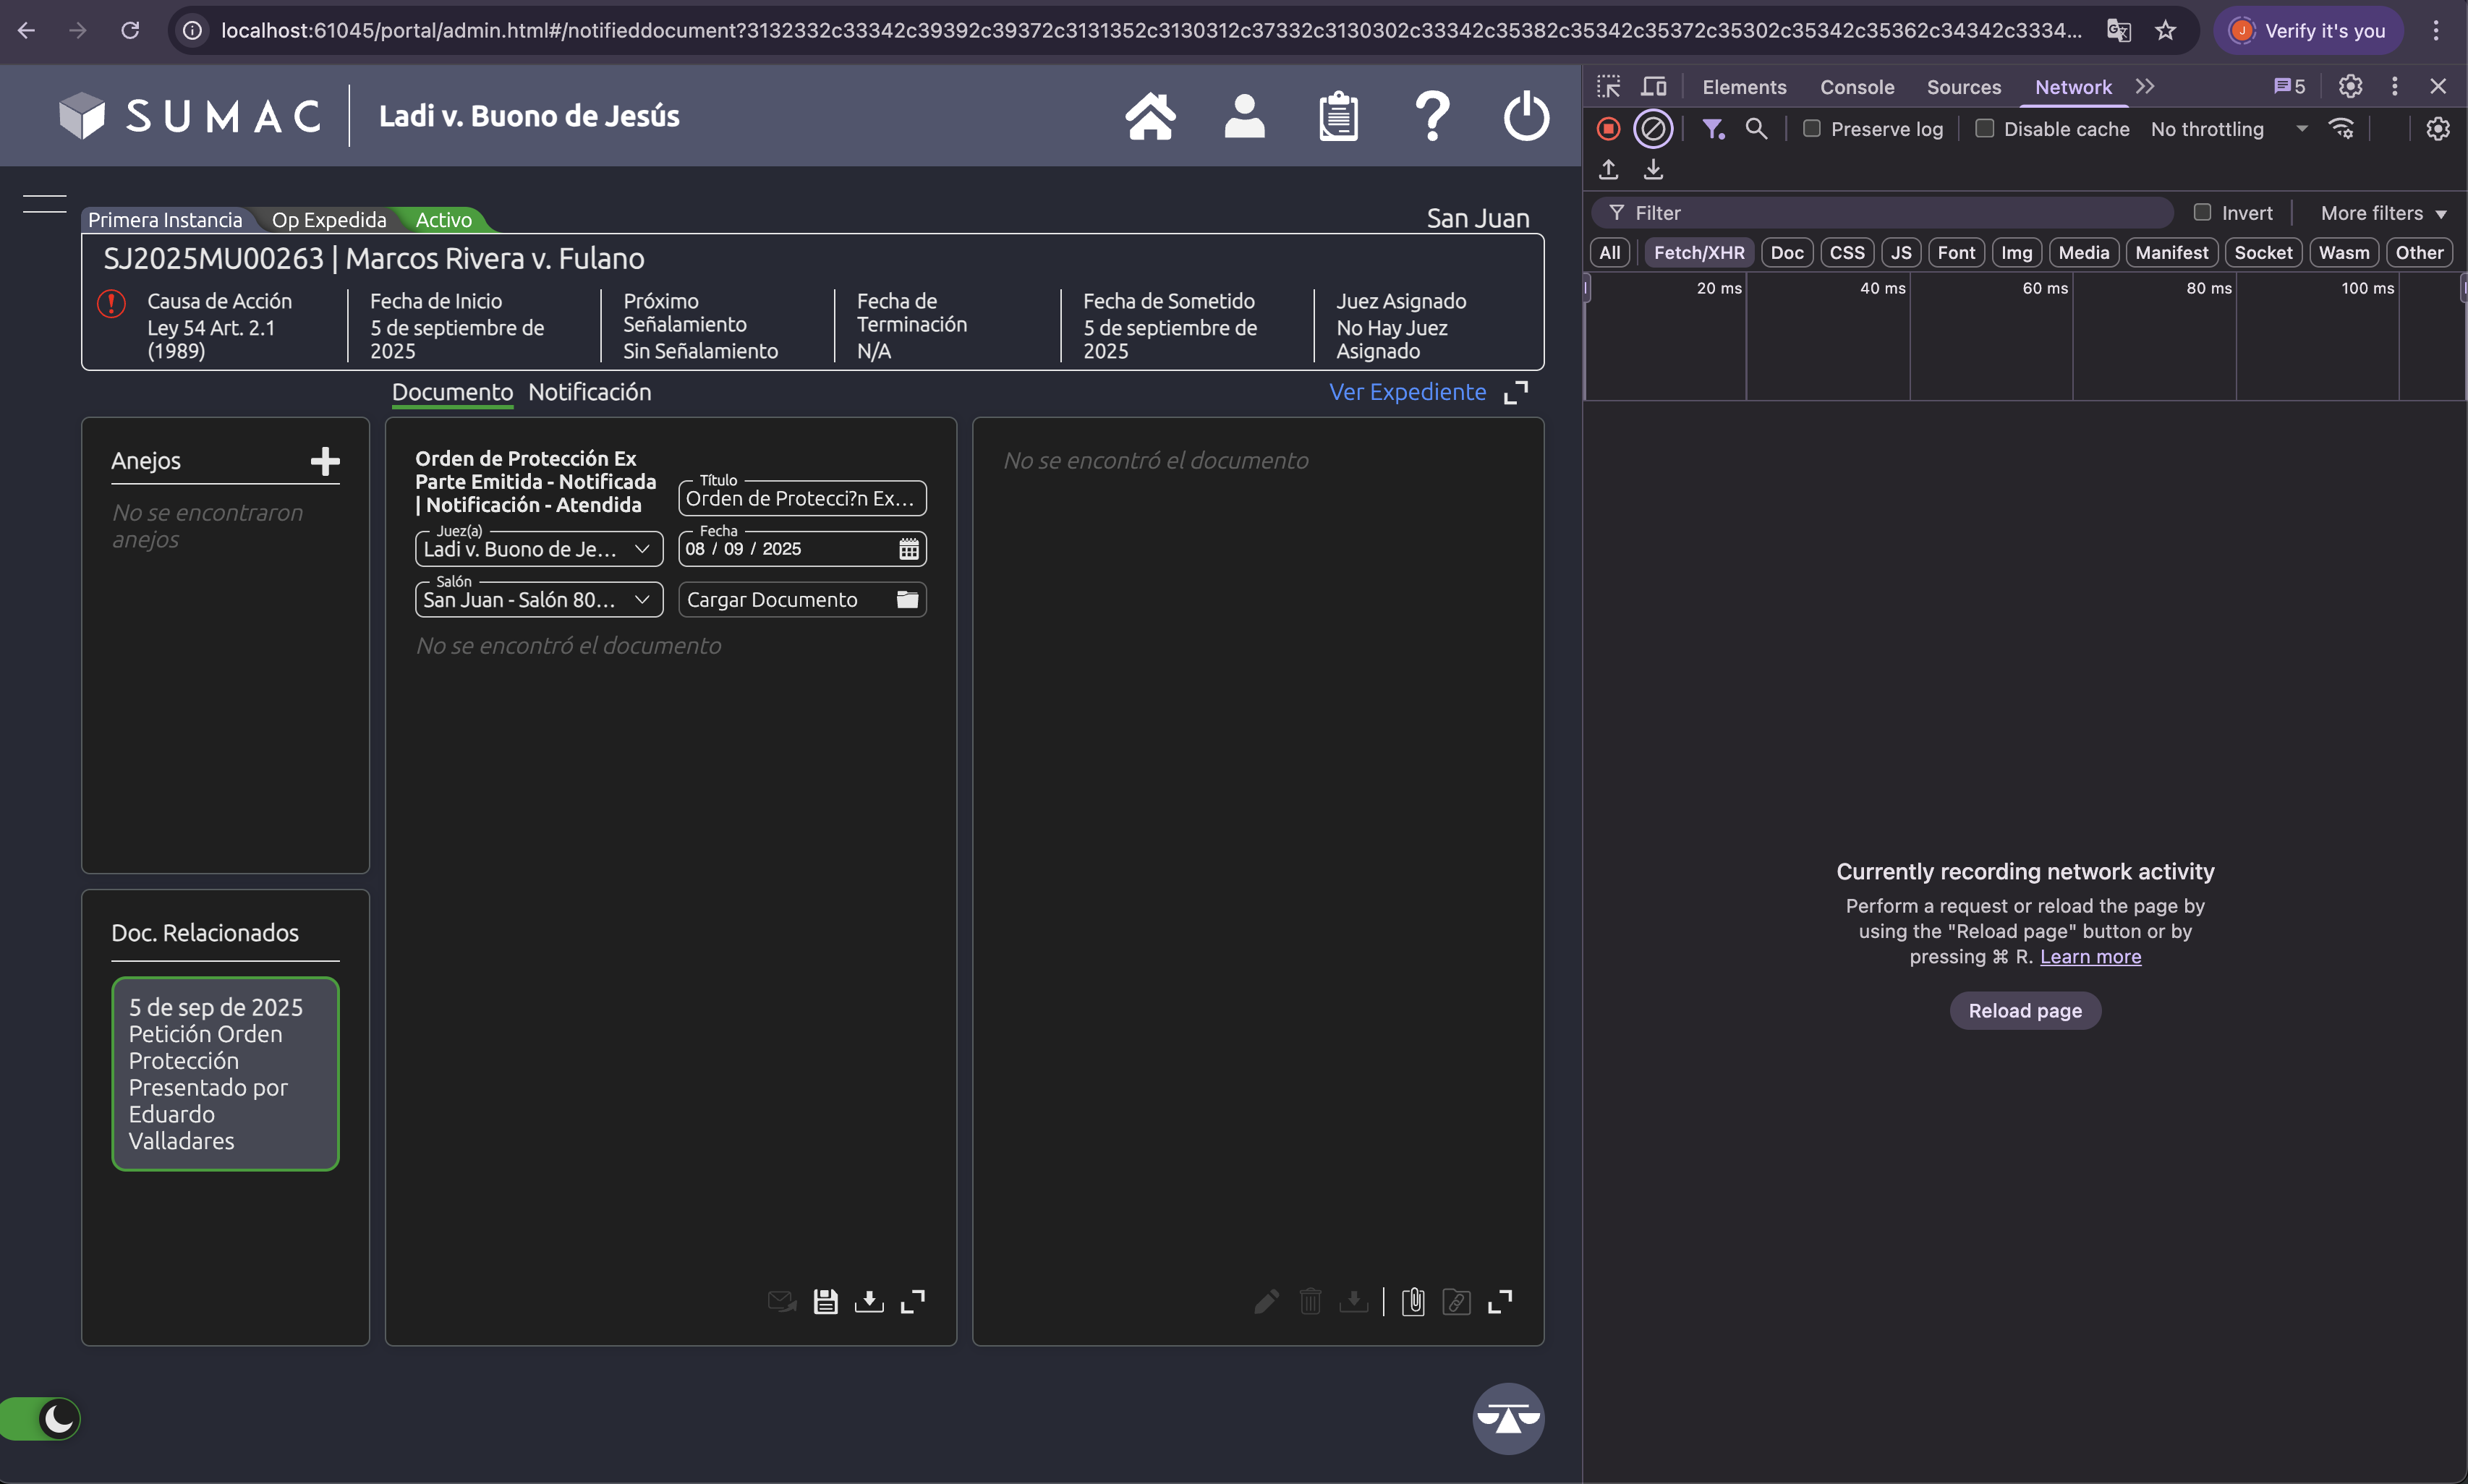Open the Salón dropdown

click(x=540, y=600)
